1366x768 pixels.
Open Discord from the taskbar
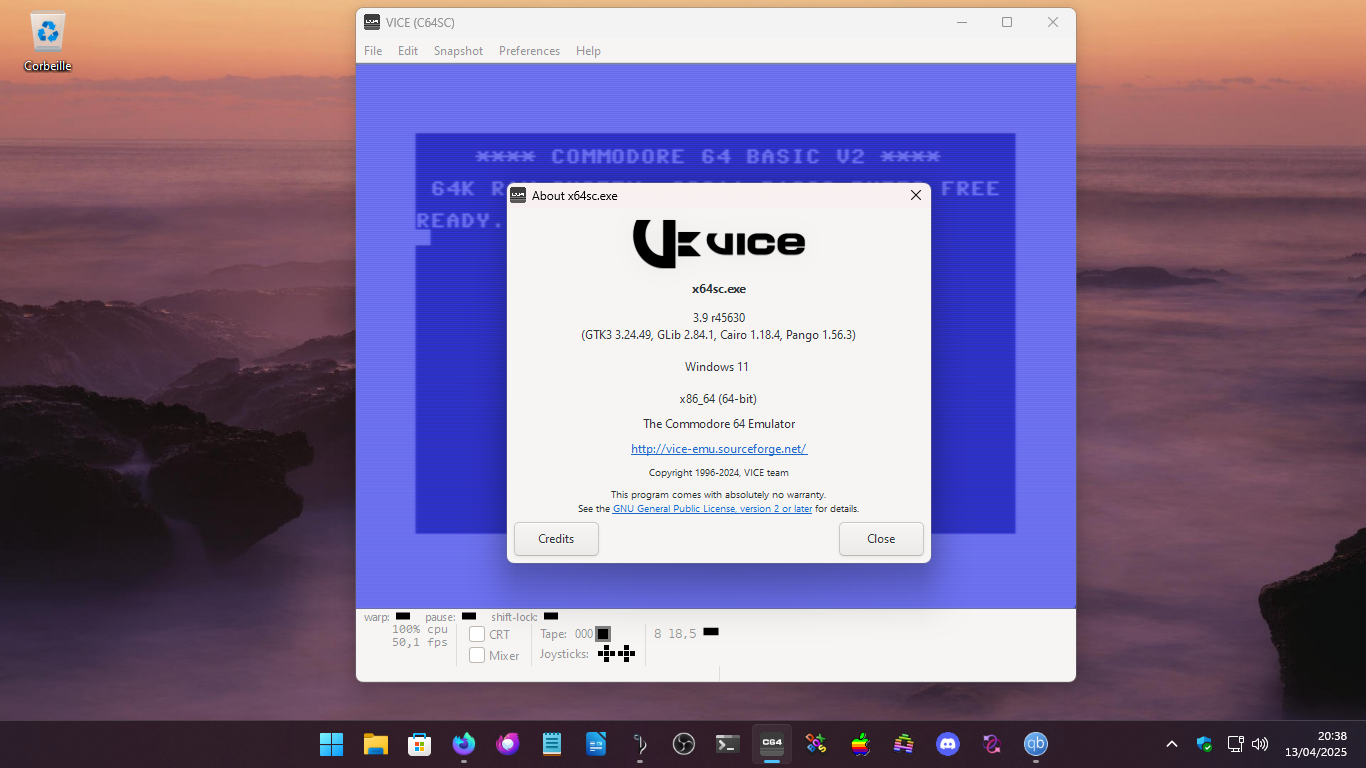coord(947,744)
